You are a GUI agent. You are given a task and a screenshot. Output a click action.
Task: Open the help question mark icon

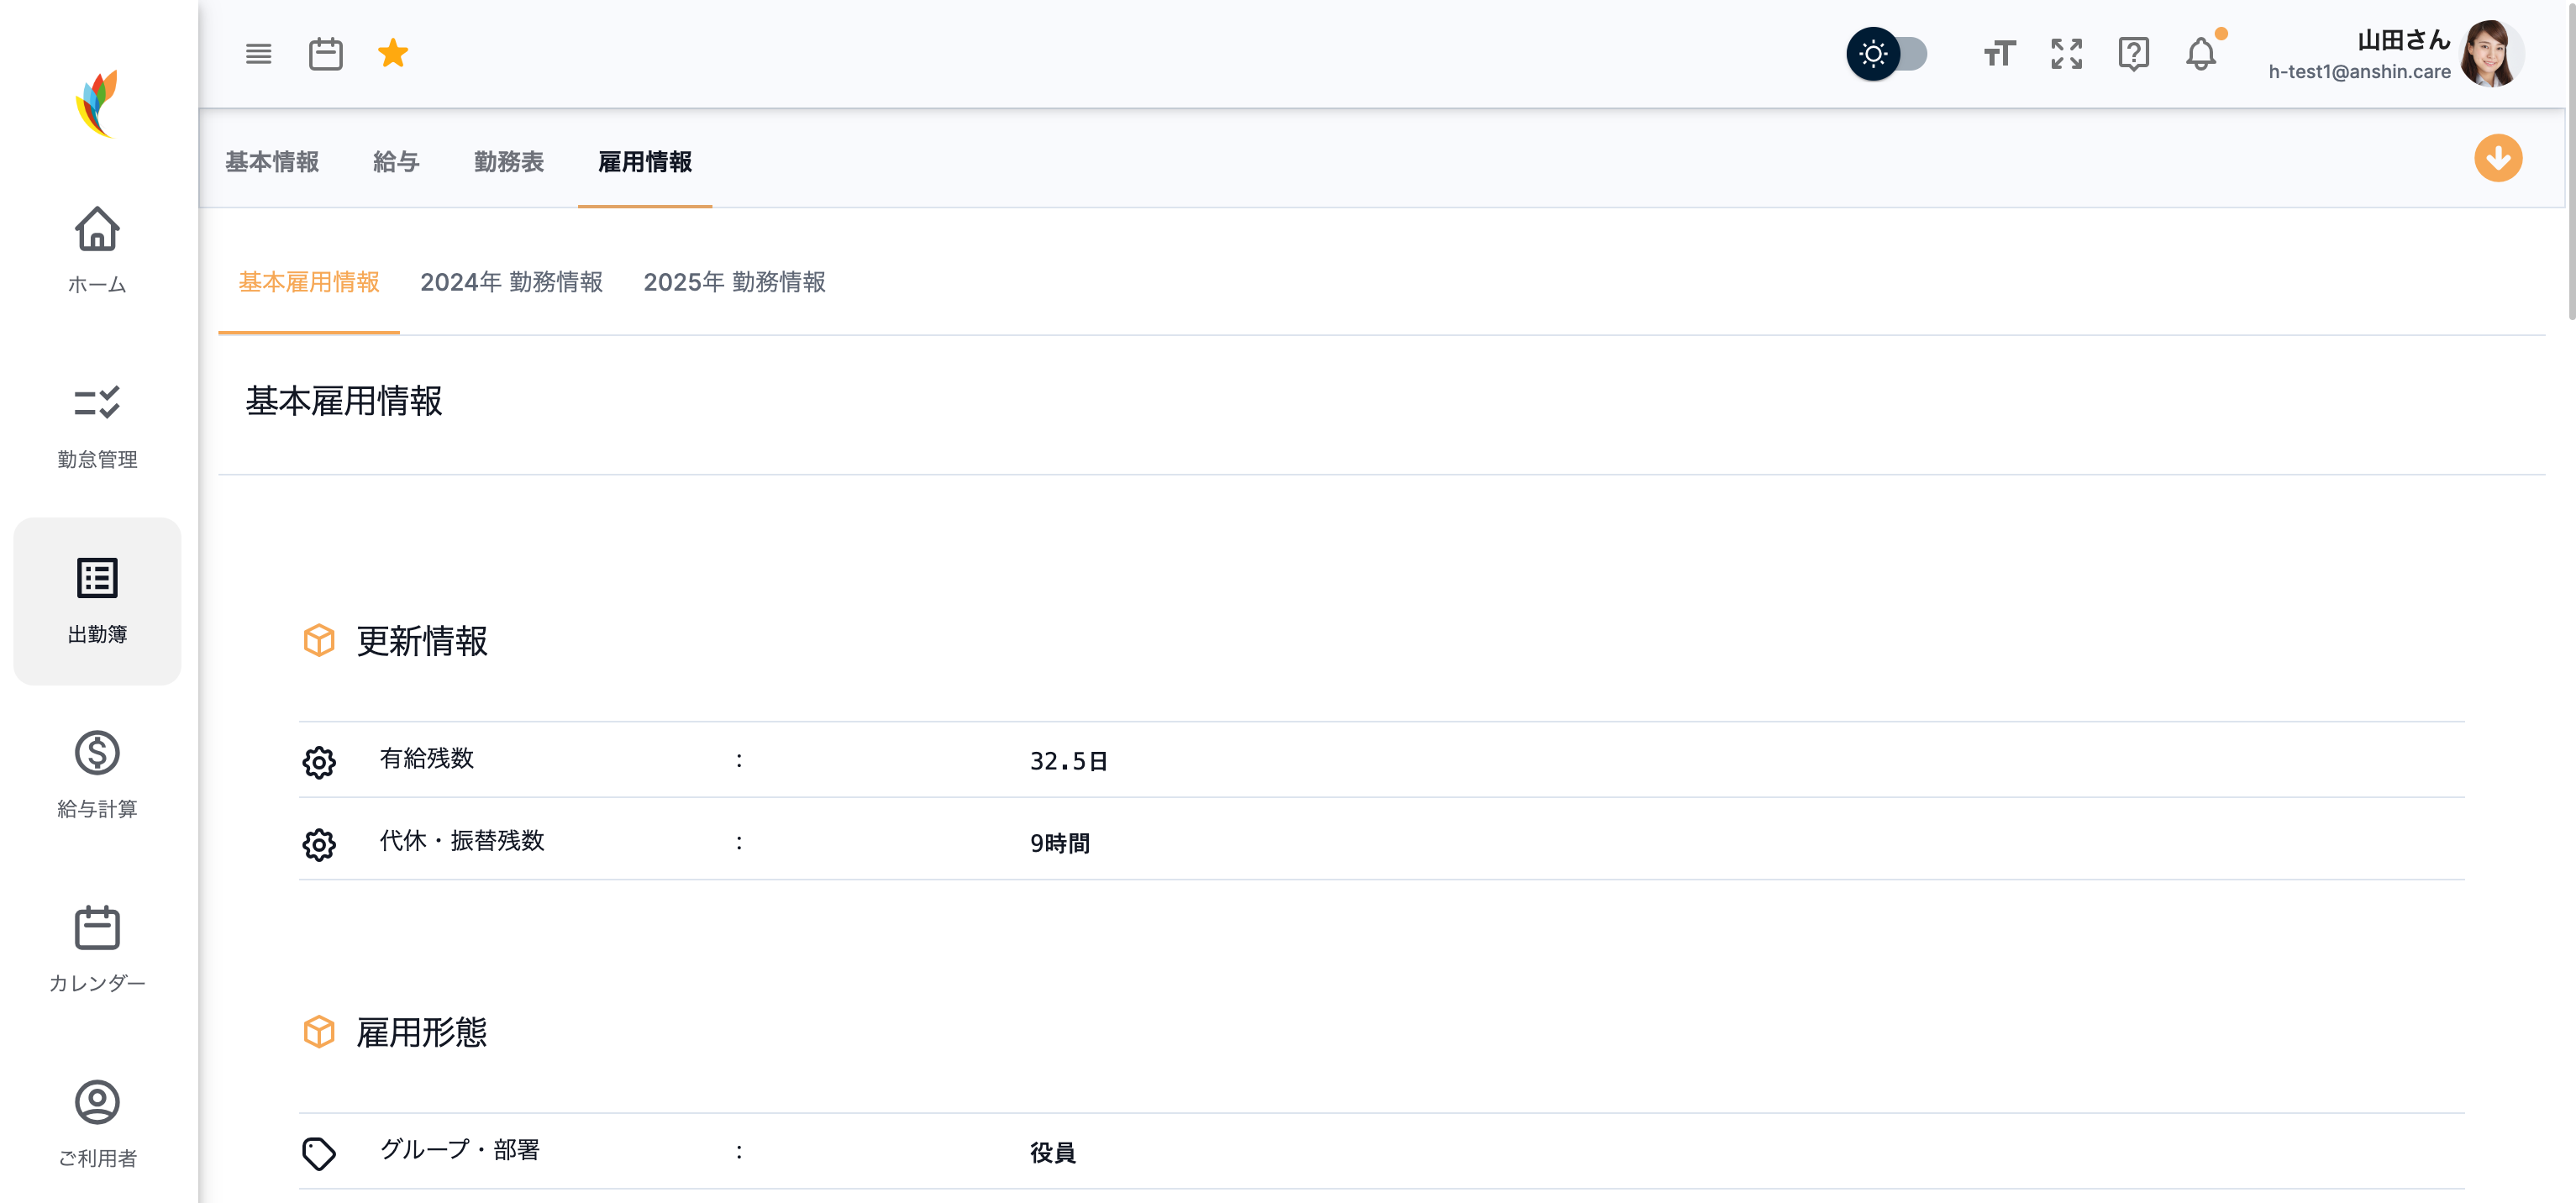click(2133, 54)
